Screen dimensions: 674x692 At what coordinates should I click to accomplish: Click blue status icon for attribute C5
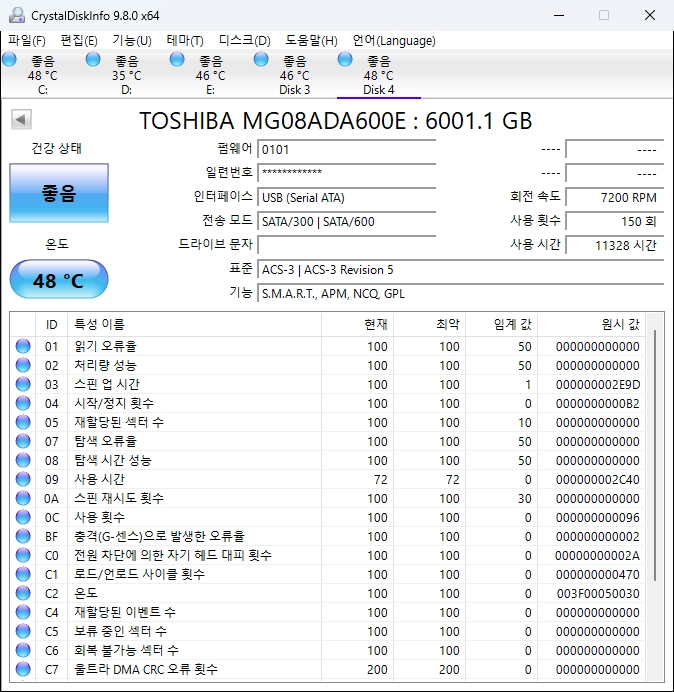[23, 631]
